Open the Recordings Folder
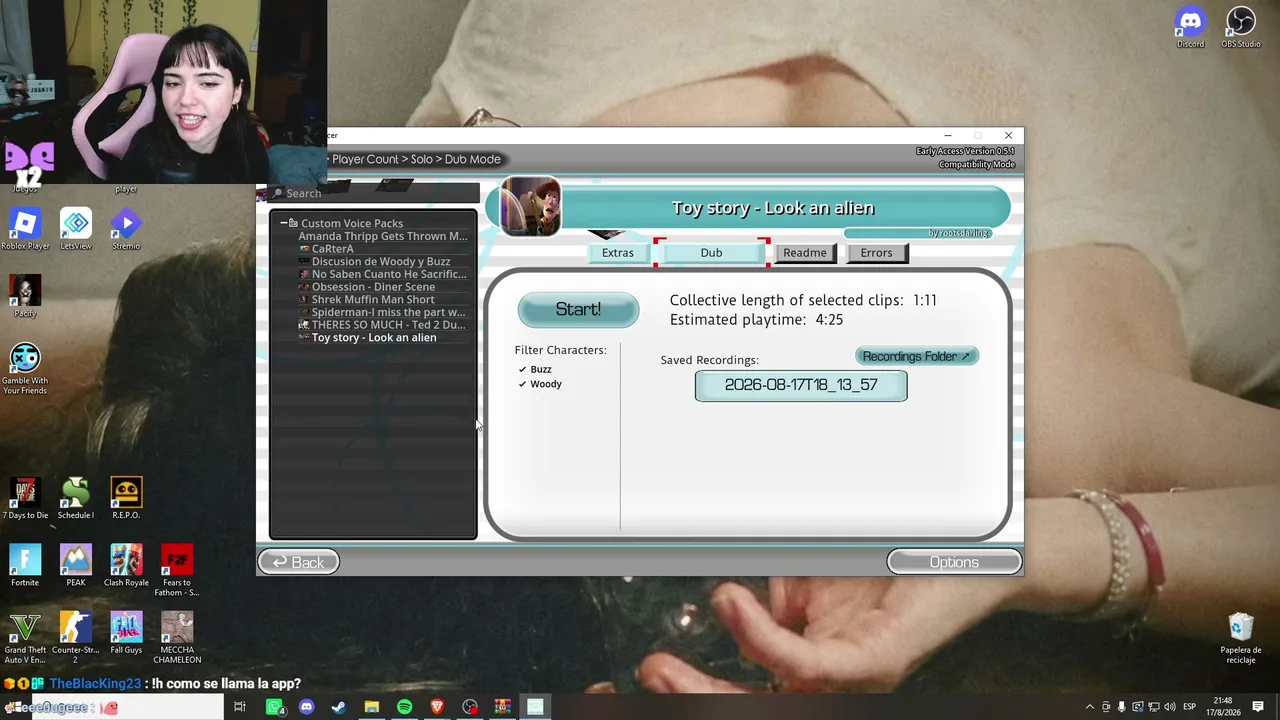 (916, 356)
